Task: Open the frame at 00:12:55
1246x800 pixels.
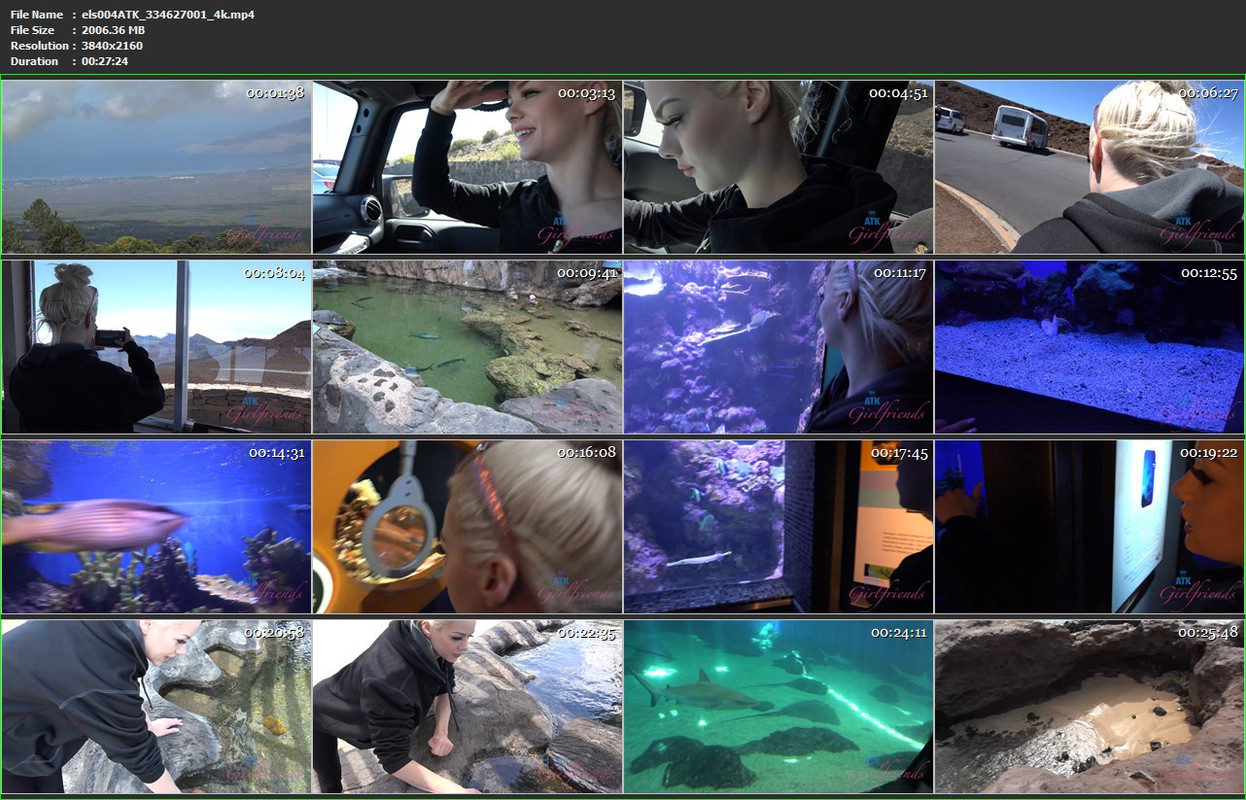Action: click(x=1089, y=347)
